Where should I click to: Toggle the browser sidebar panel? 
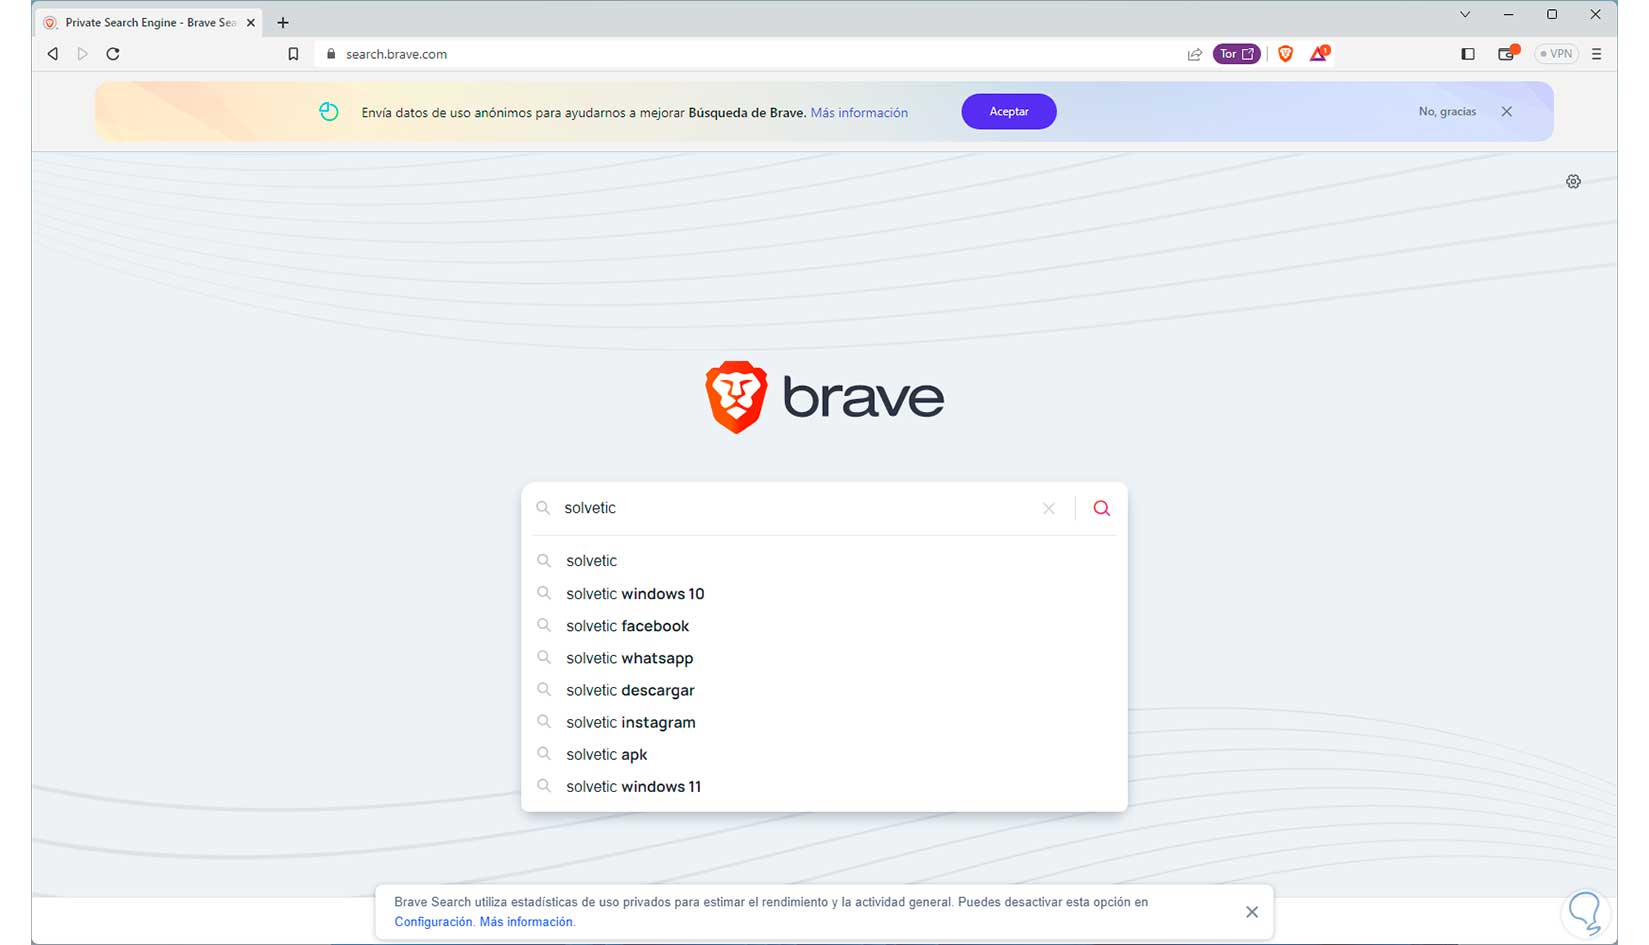(1468, 54)
